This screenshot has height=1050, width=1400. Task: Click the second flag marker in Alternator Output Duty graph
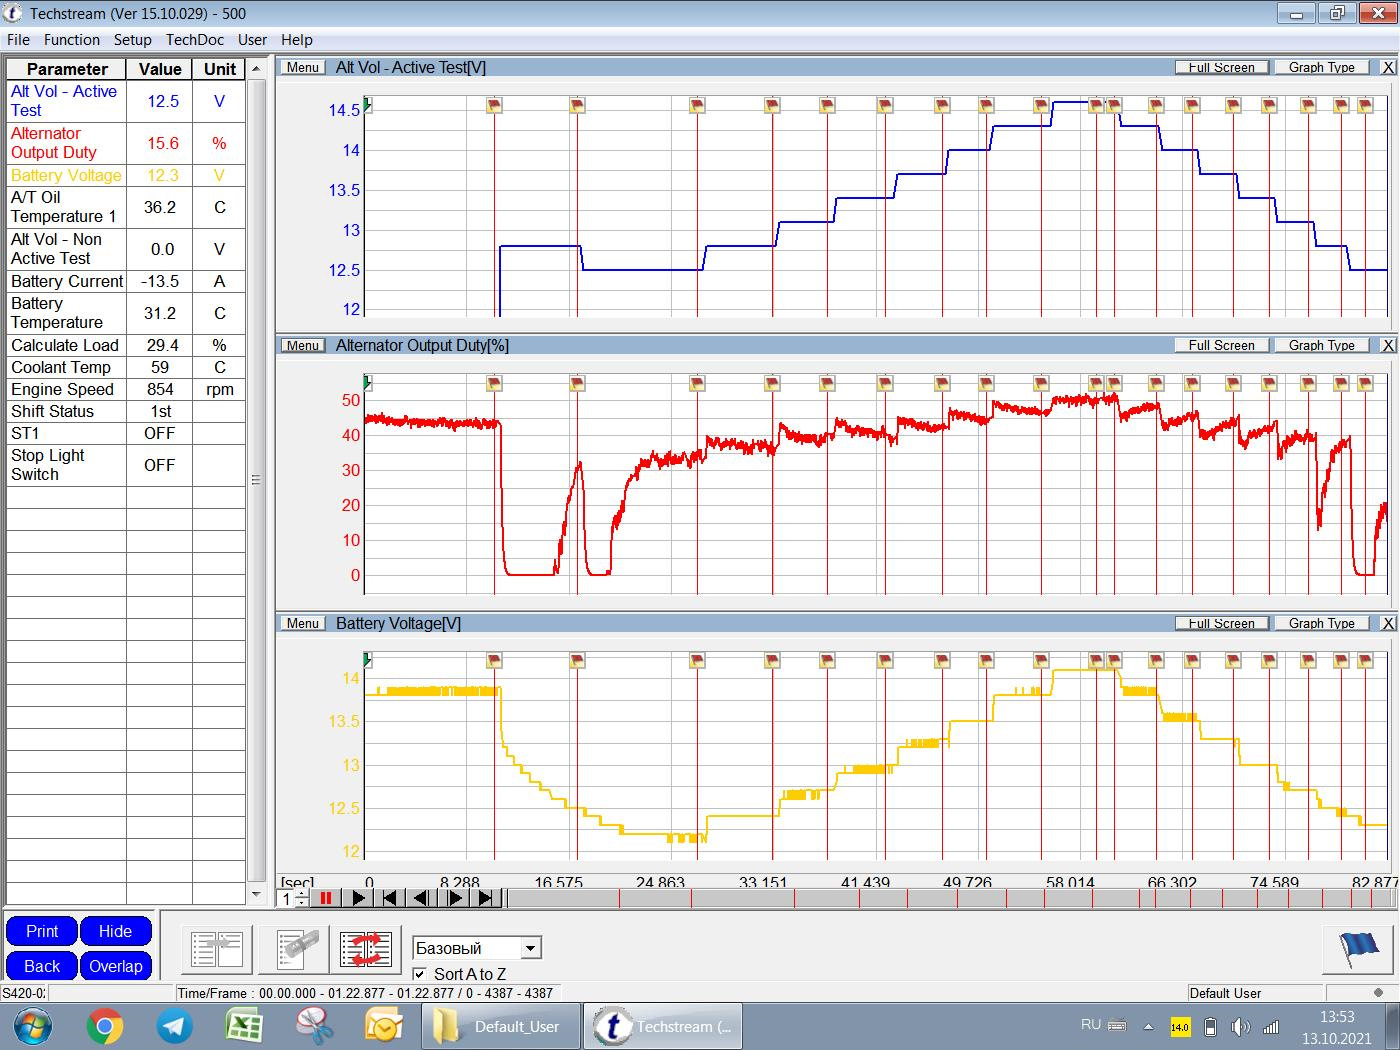(577, 383)
